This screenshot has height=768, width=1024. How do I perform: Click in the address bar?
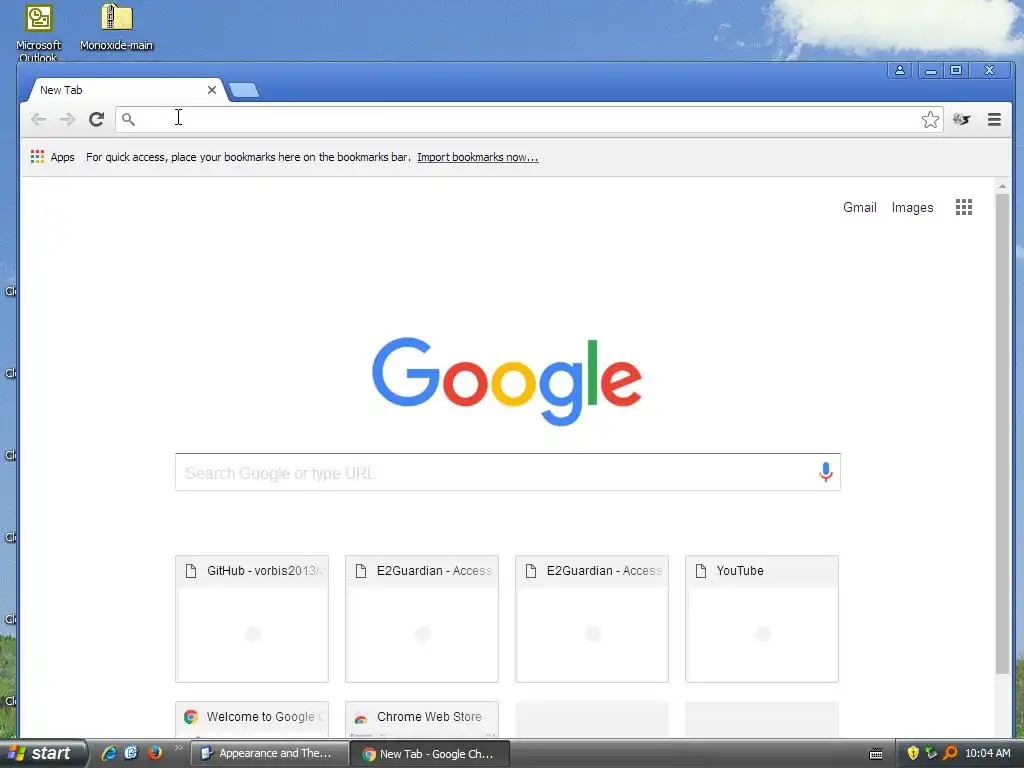pyautogui.click(x=529, y=119)
